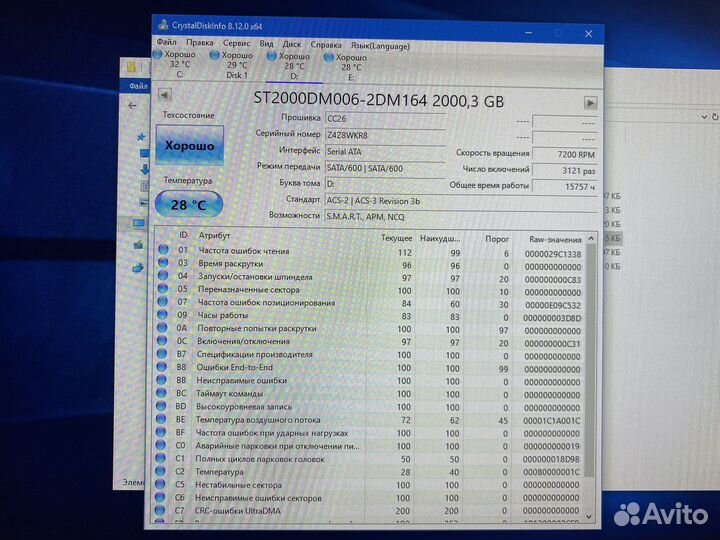Click the Raw-значения column header
This screenshot has height=540, width=720.
pyautogui.click(x=555, y=239)
